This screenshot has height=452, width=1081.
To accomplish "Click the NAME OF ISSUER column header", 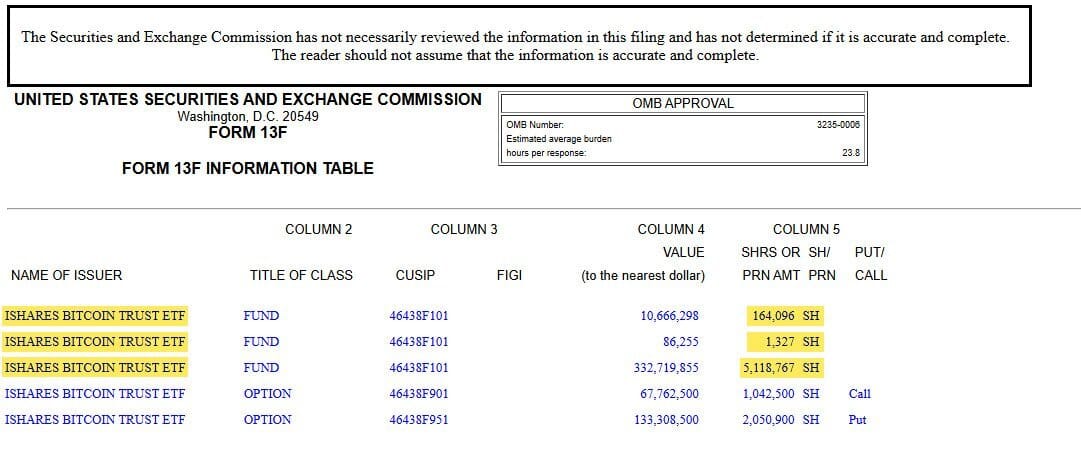I will 66,276.
